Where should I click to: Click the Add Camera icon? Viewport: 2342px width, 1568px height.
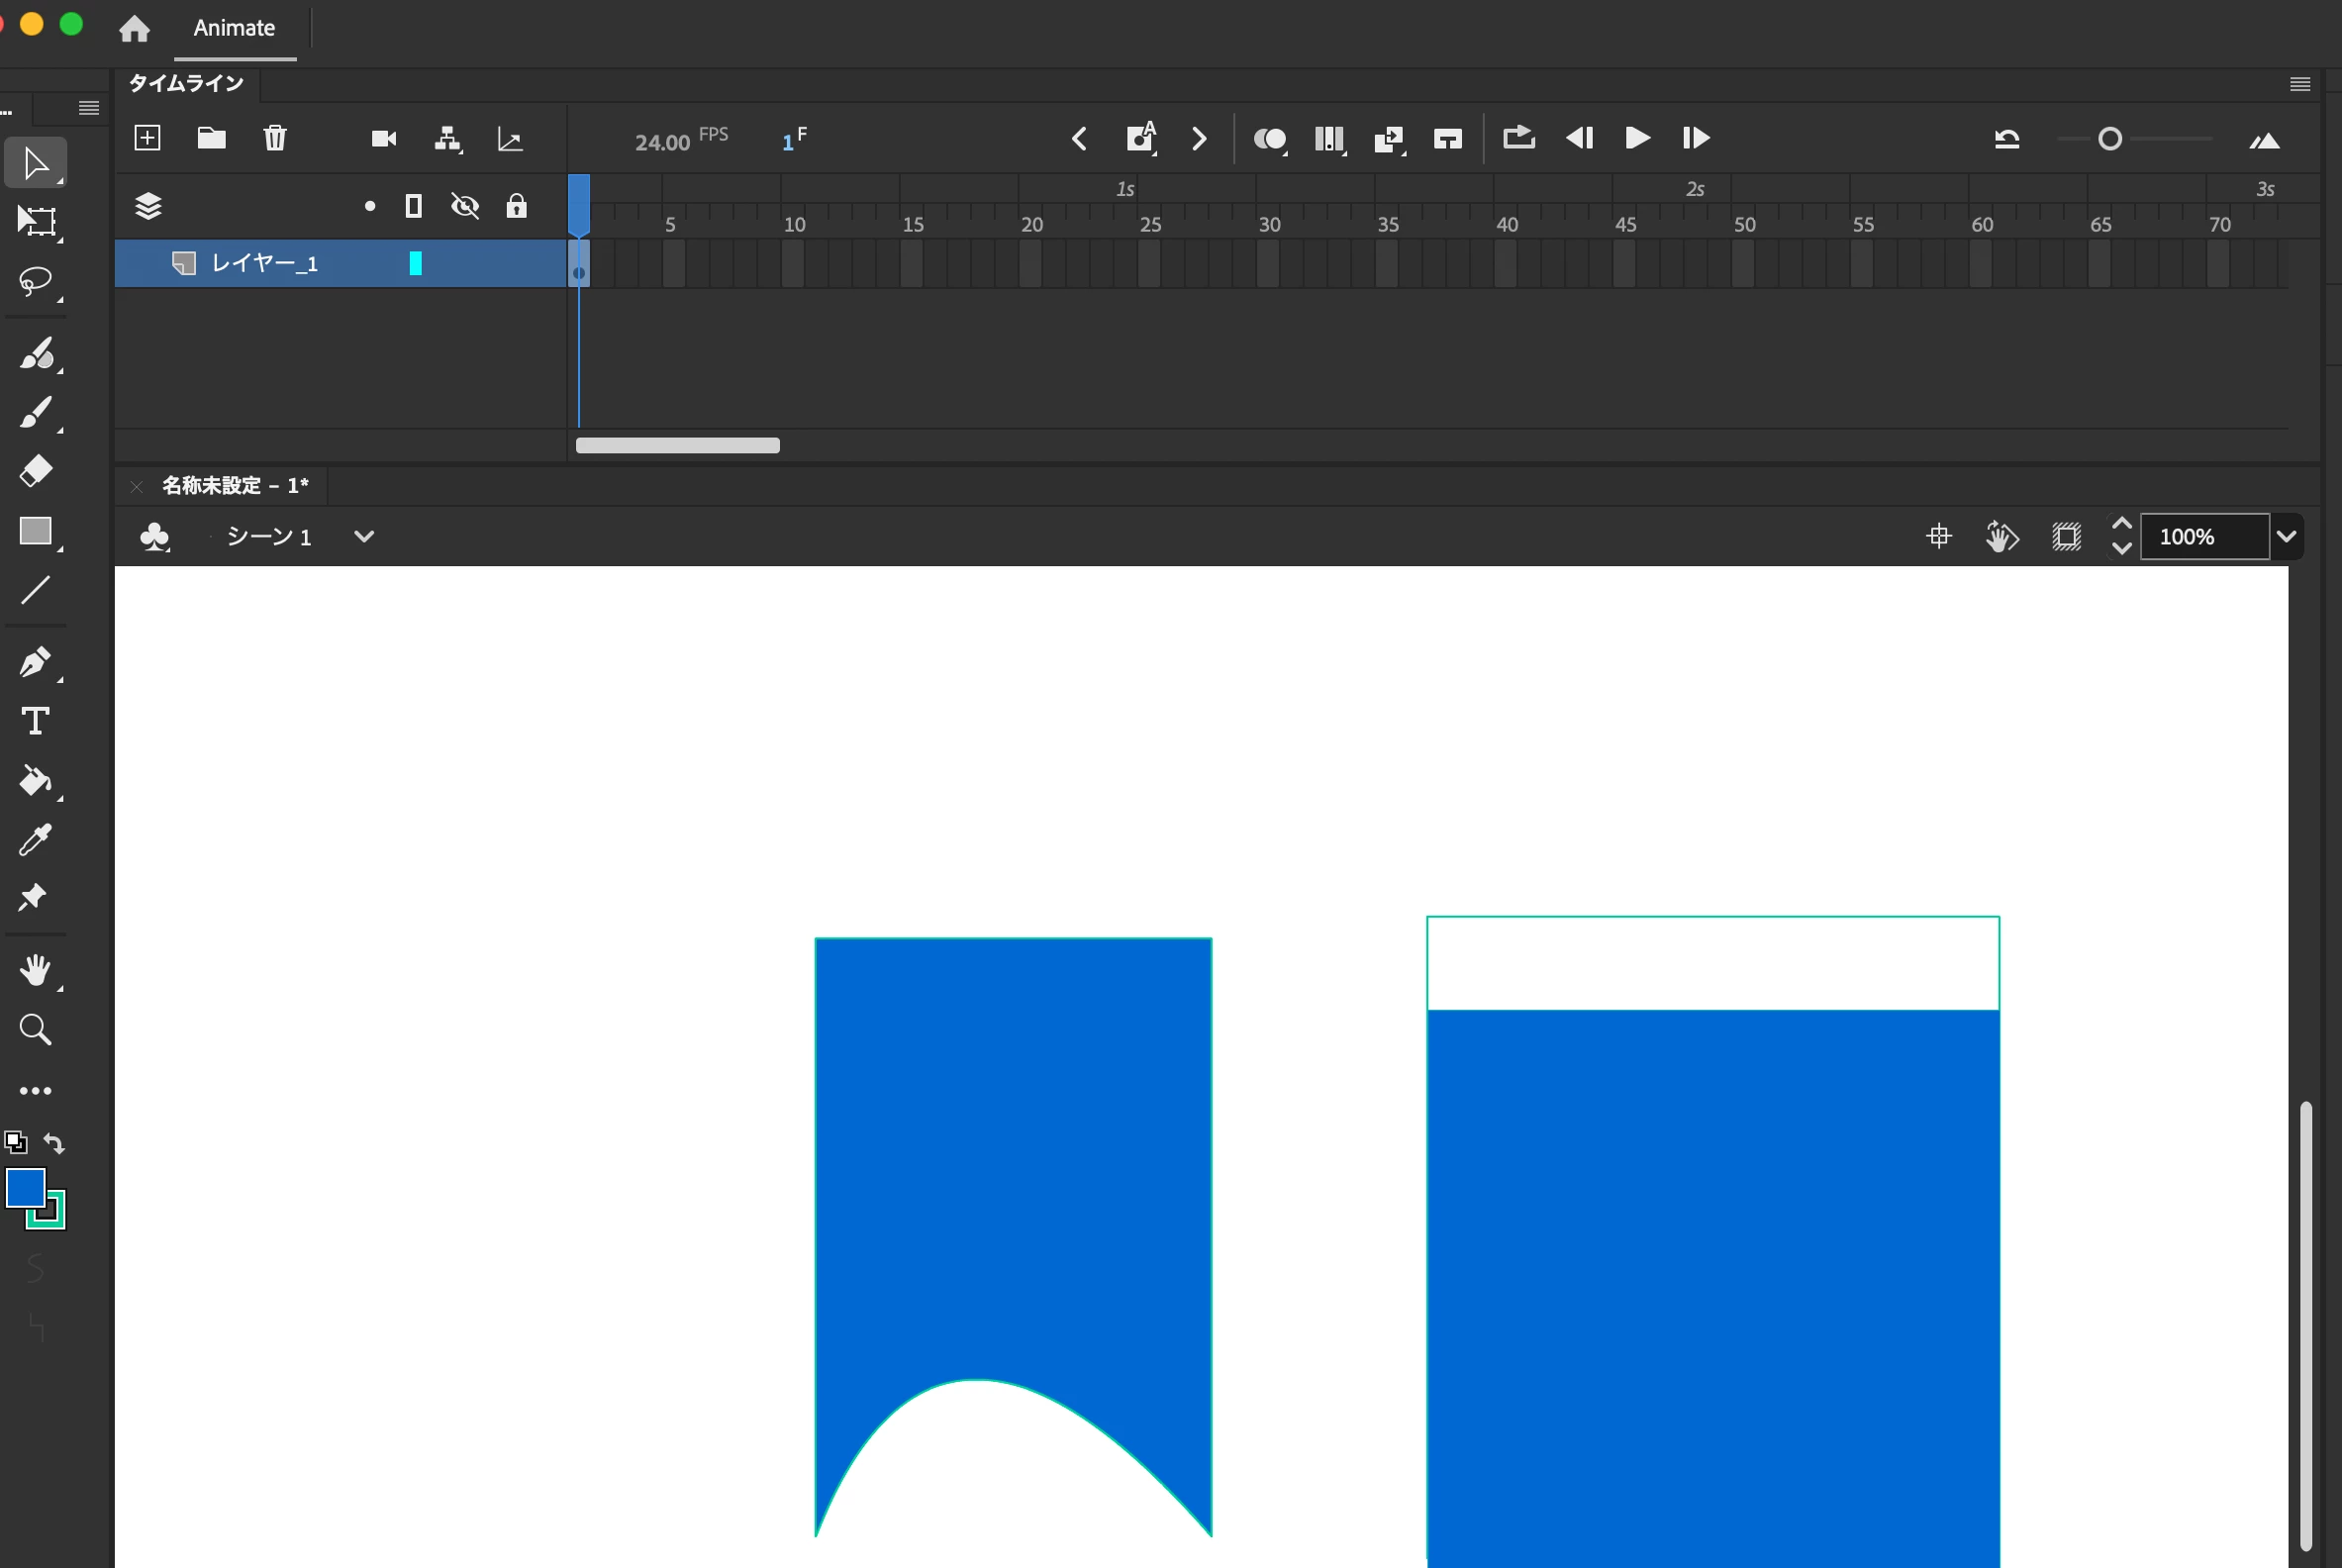(384, 138)
